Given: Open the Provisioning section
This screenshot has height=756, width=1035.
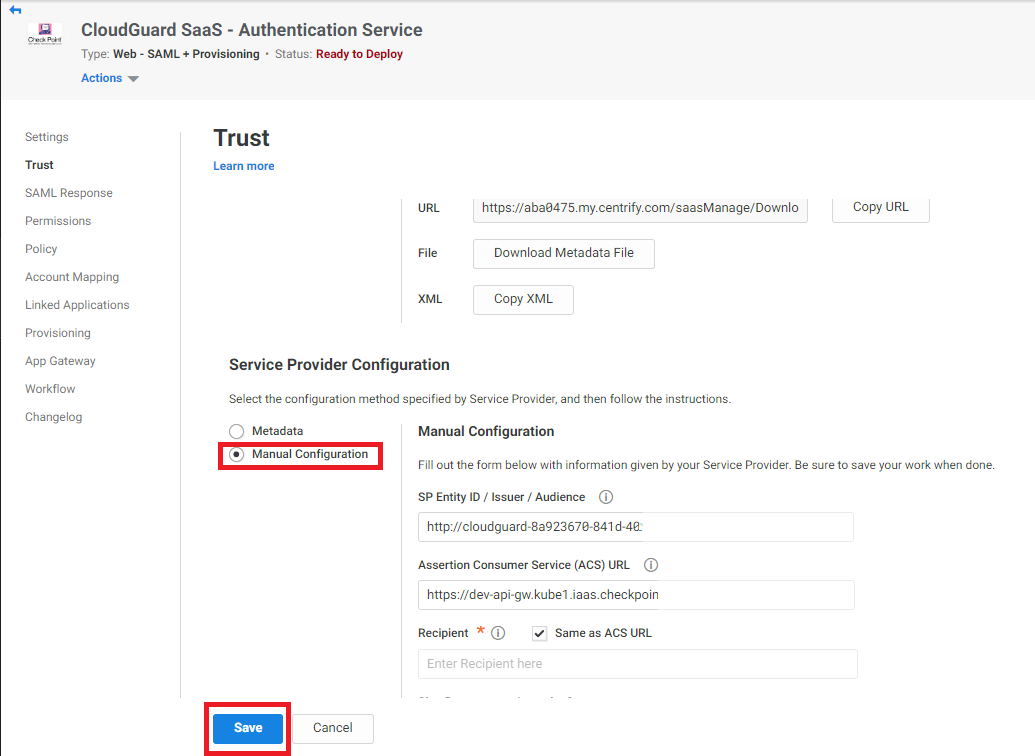Looking at the screenshot, I should point(58,333).
